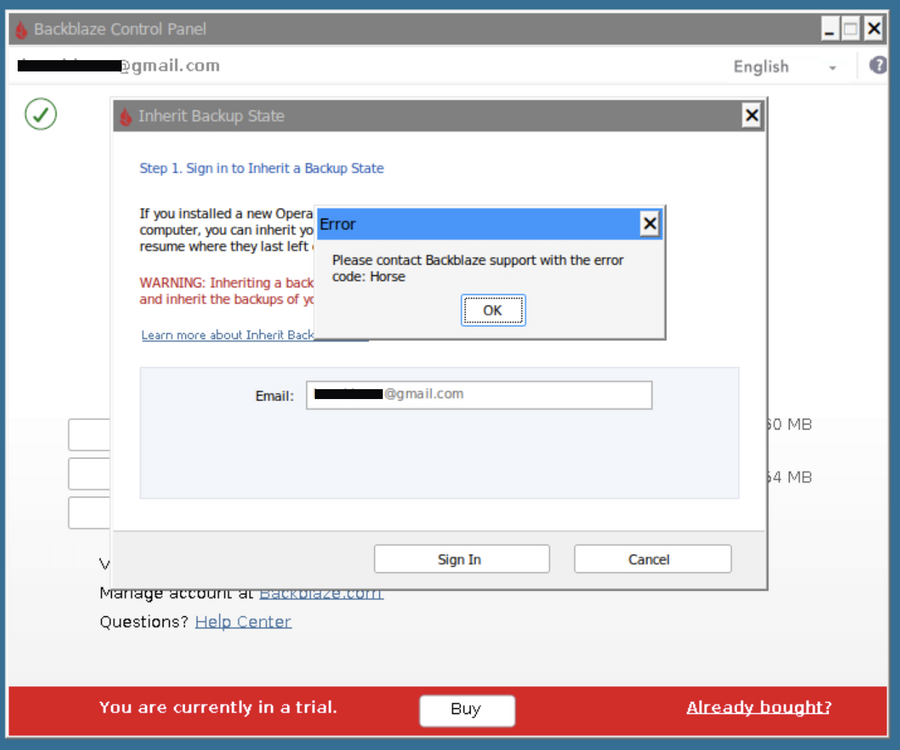Click the 'You are currently in a trial.' text
This screenshot has height=750, width=900.
tap(218, 707)
